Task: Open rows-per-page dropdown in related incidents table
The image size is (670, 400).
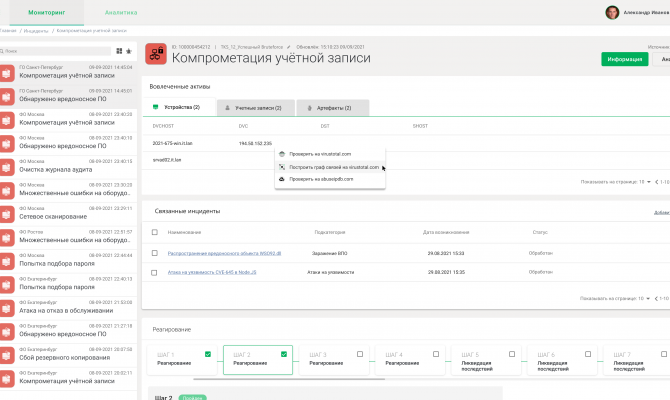Action: click(642, 298)
